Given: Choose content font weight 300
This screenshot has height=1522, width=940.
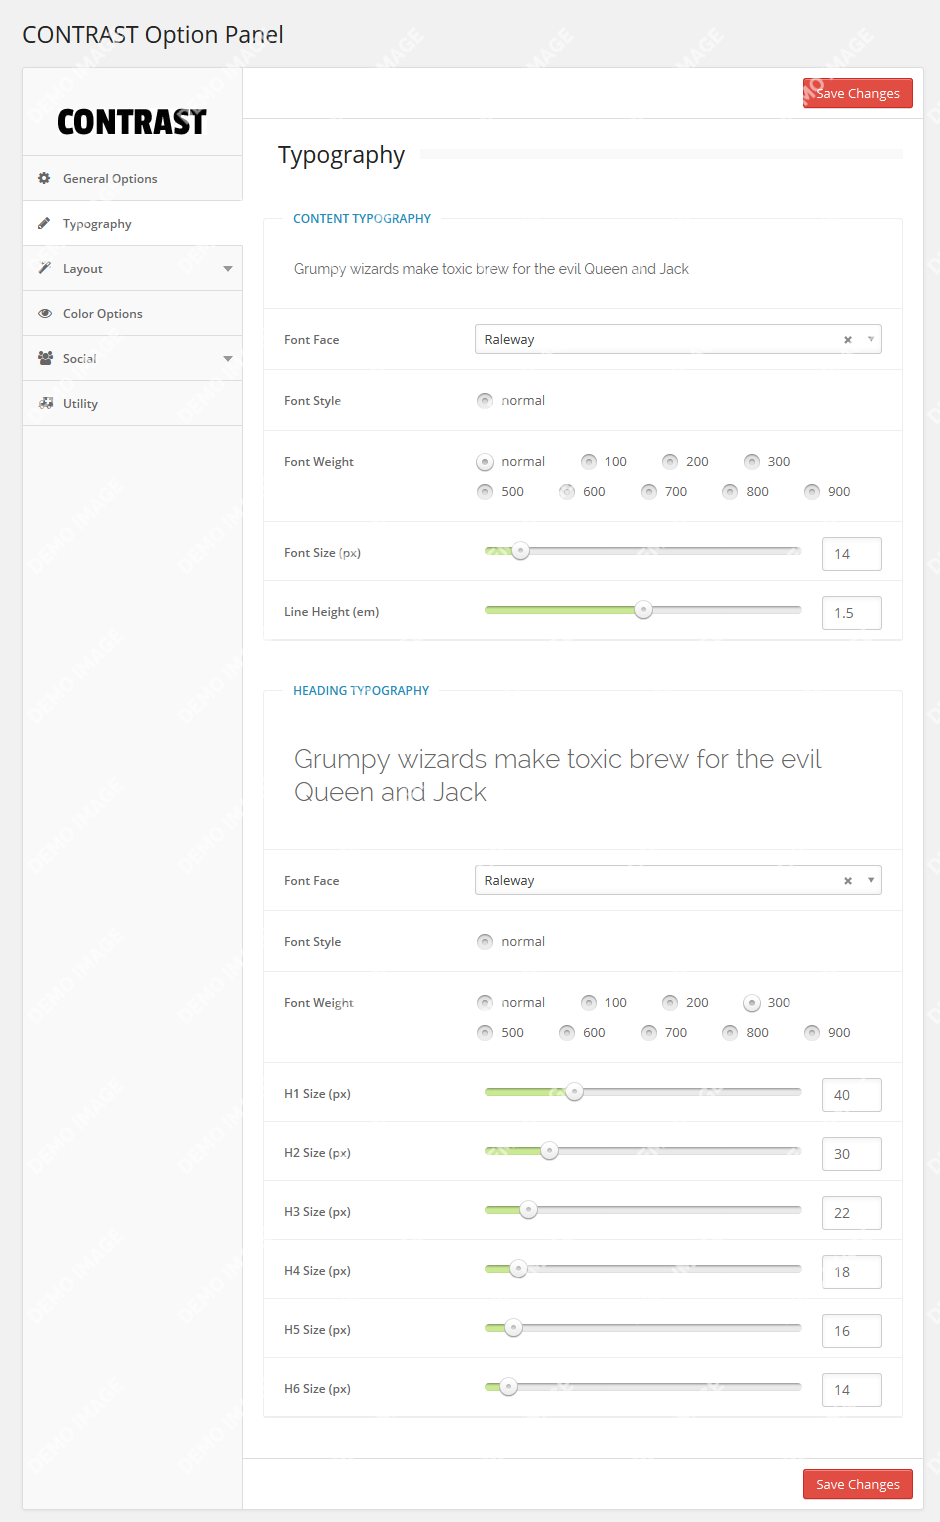Looking at the screenshot, I should tap(752, 461).
